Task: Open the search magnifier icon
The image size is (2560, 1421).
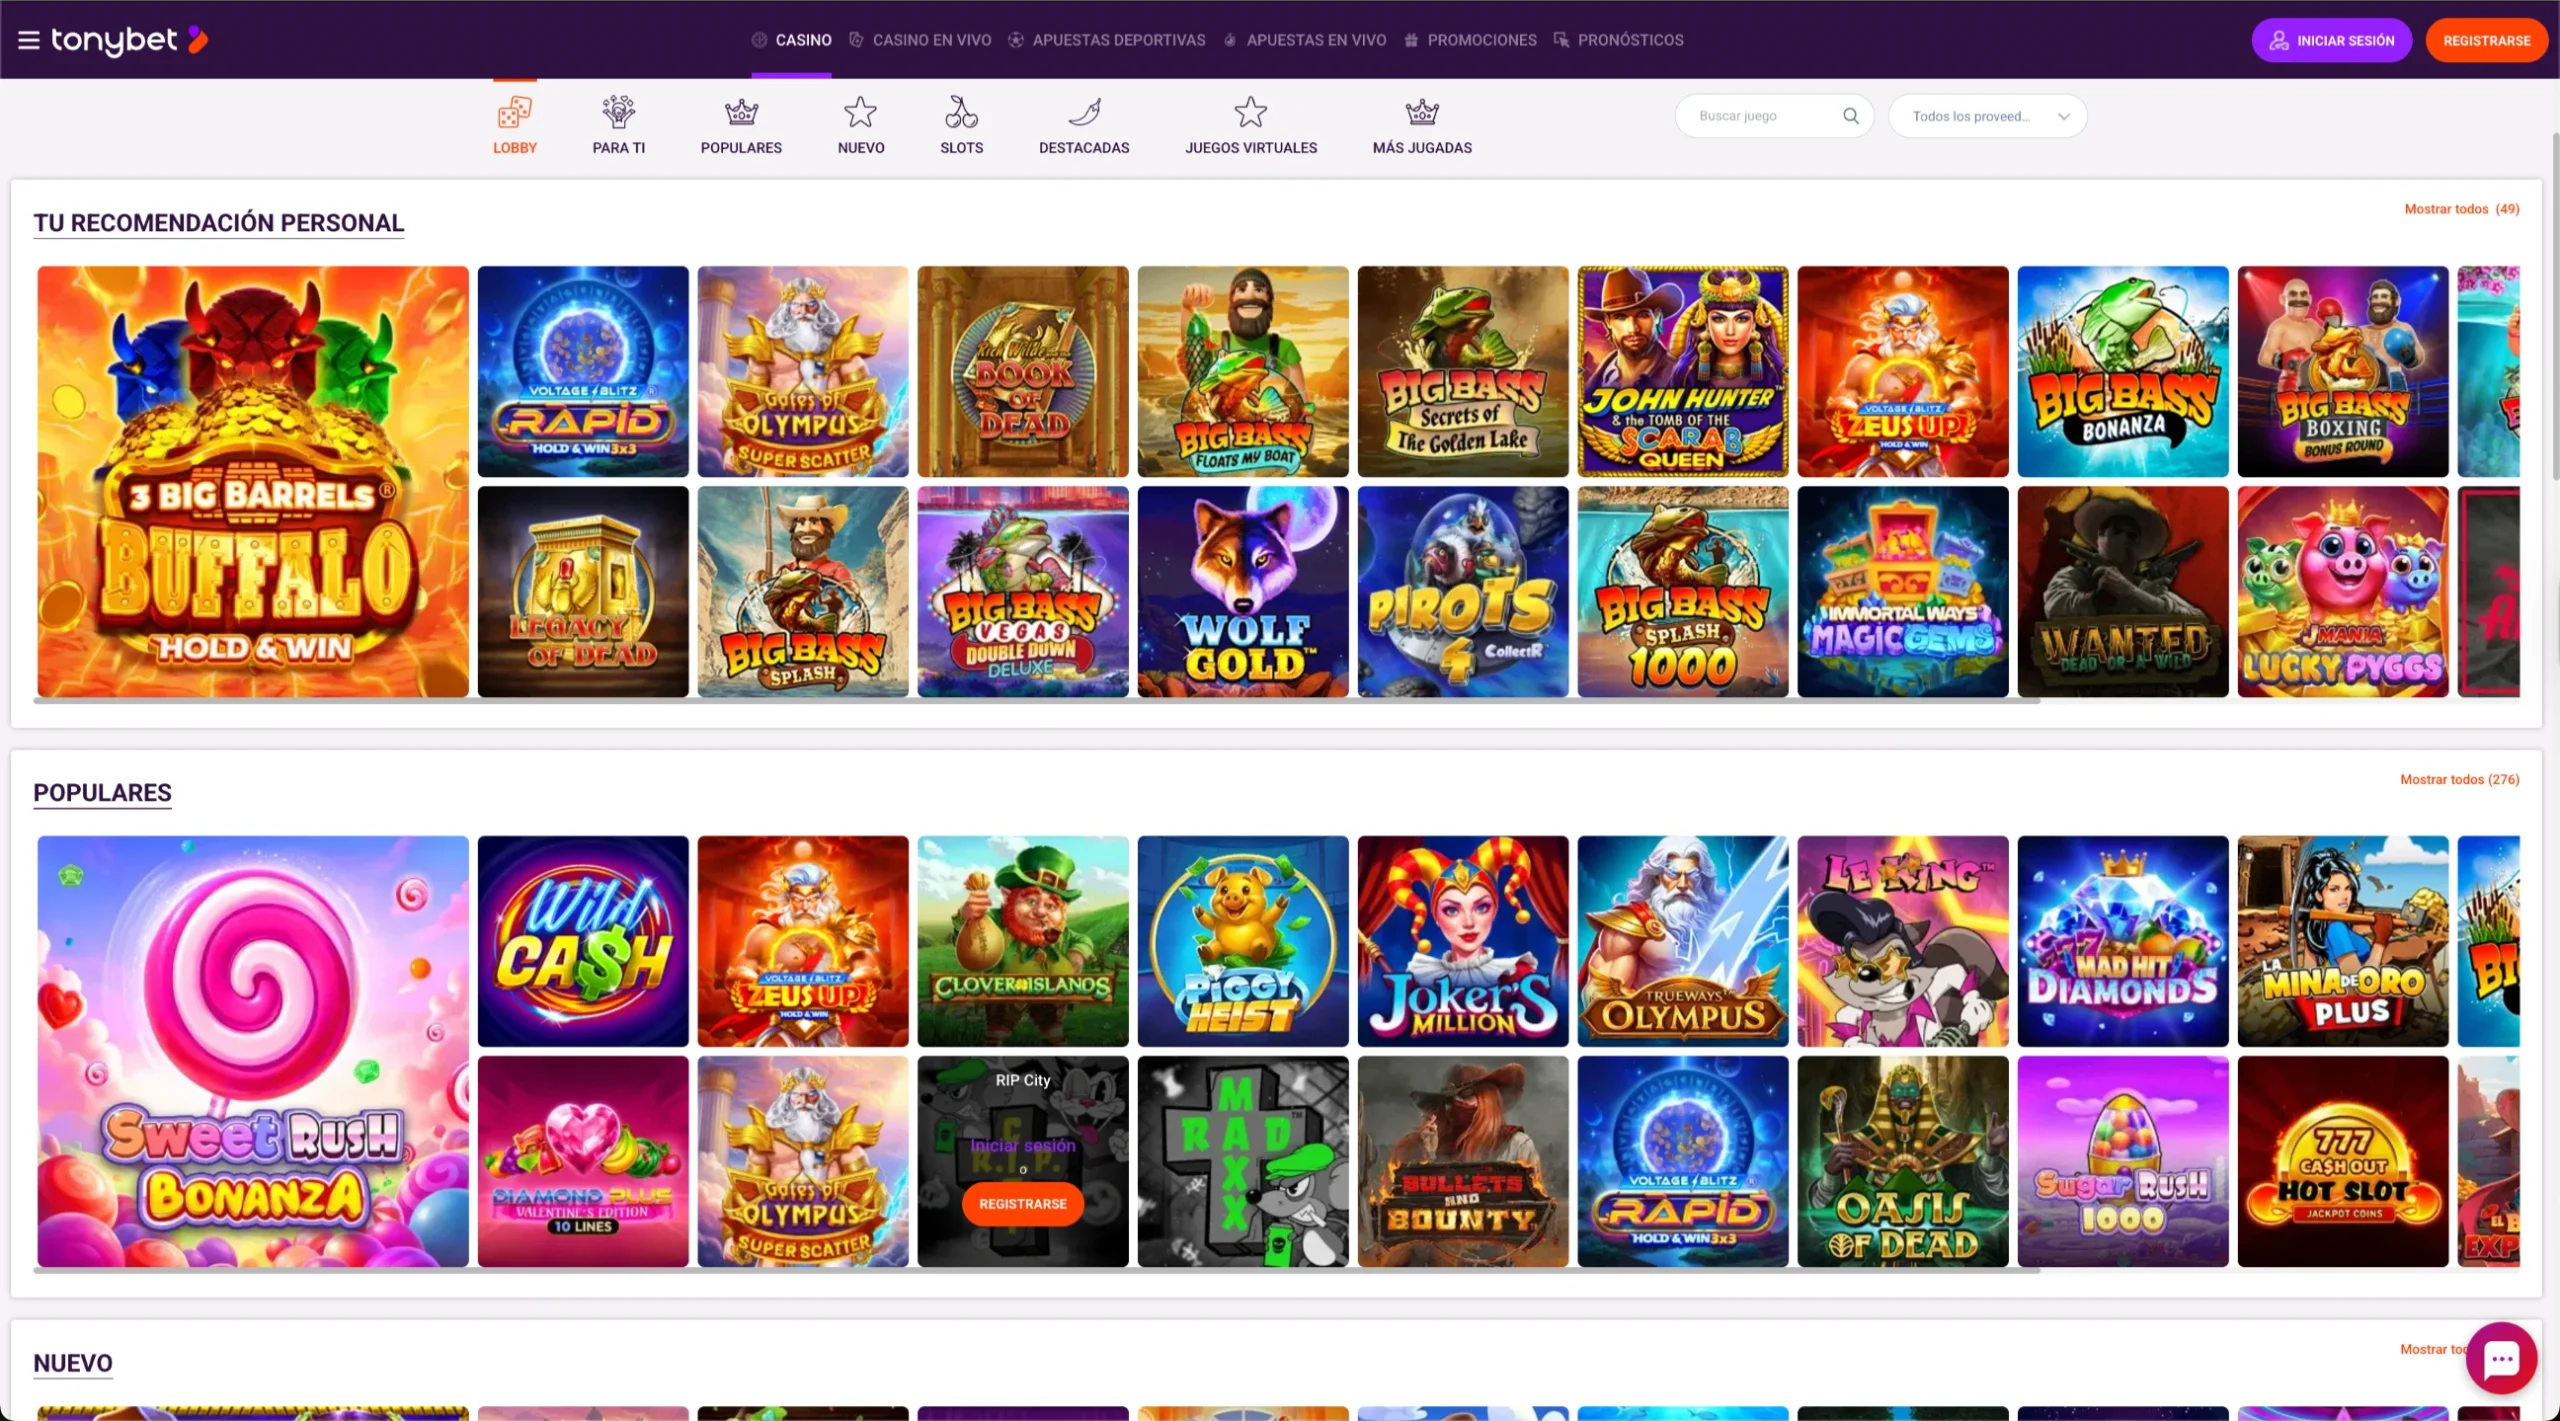Action: [1852, 115]
